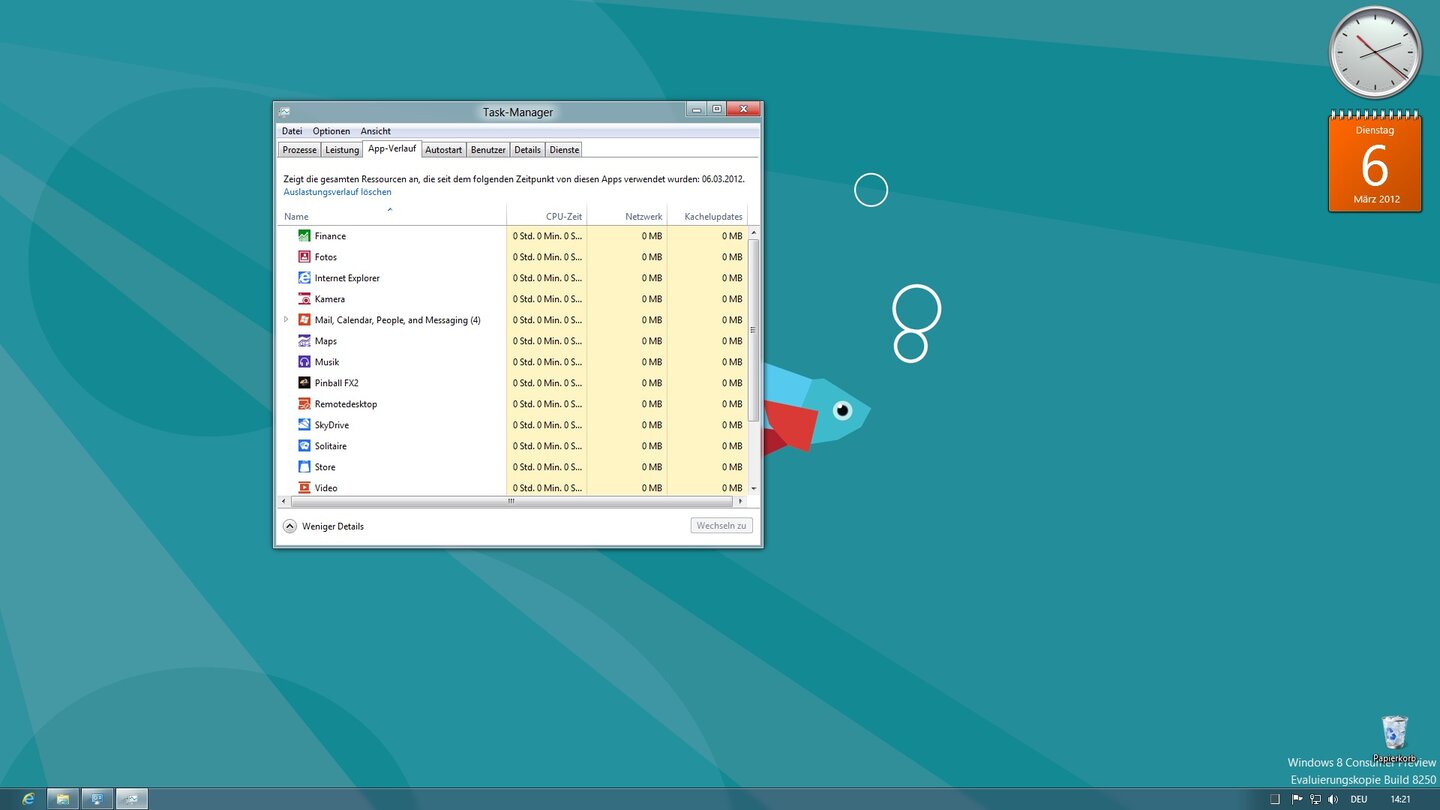Click the Action Center flag icon
1440x810 pixels.
pos(1297,799)
